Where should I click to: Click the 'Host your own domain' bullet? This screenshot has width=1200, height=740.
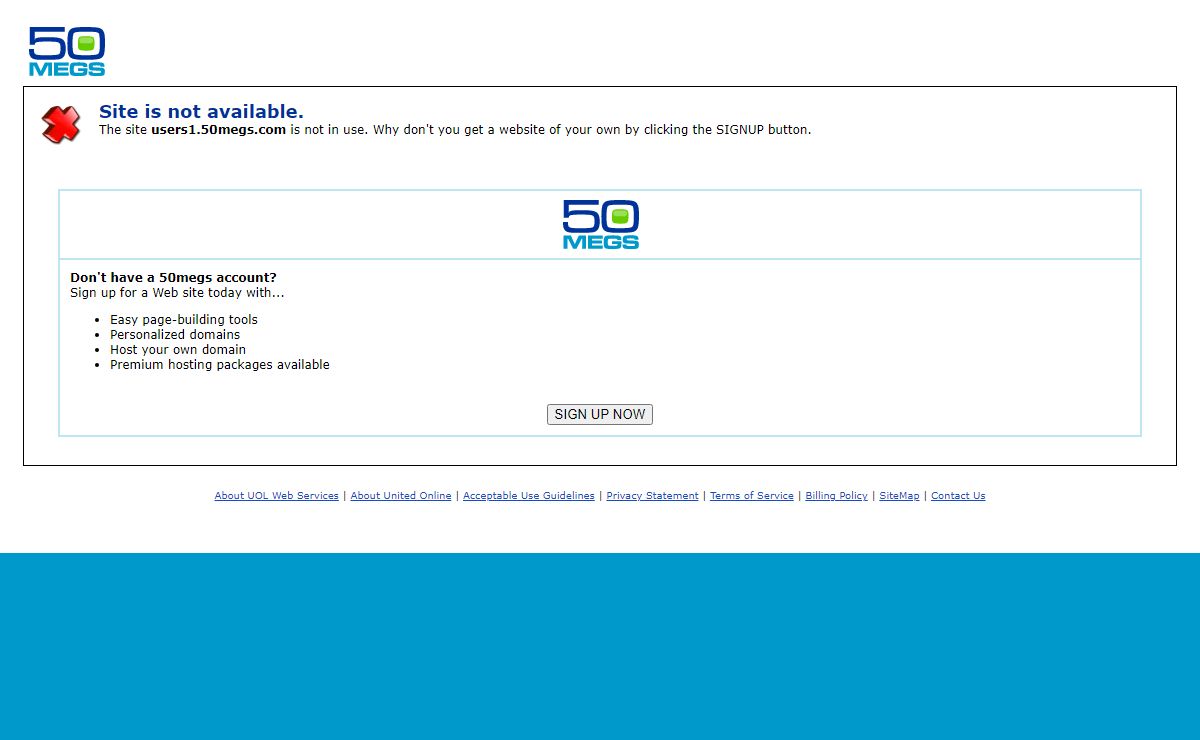[x=178, y=350]
